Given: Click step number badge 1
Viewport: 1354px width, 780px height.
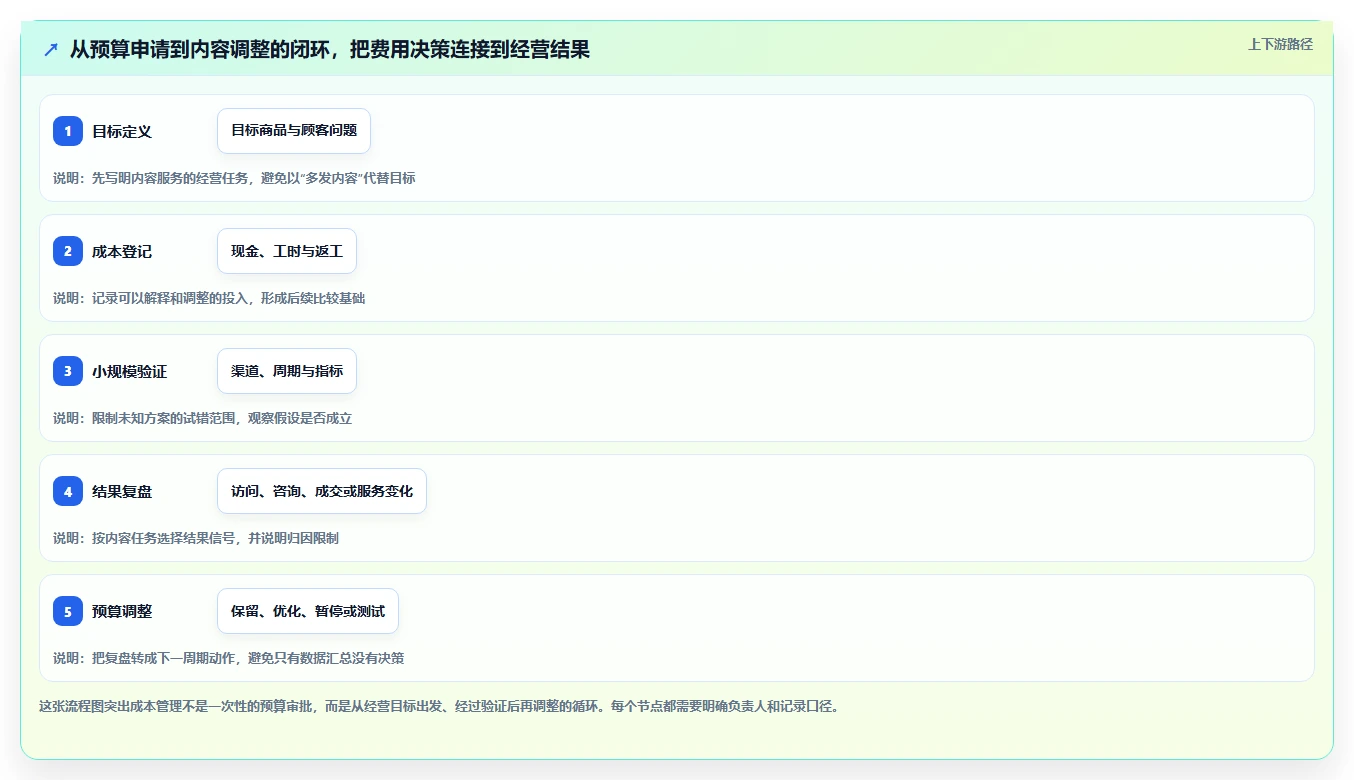Looking at the screenshot, I should [68, 131].
